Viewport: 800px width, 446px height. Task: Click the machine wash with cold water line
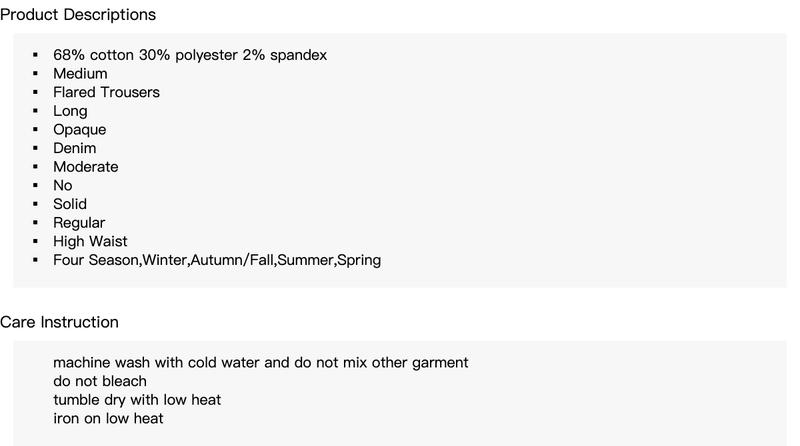pos(260,363)
